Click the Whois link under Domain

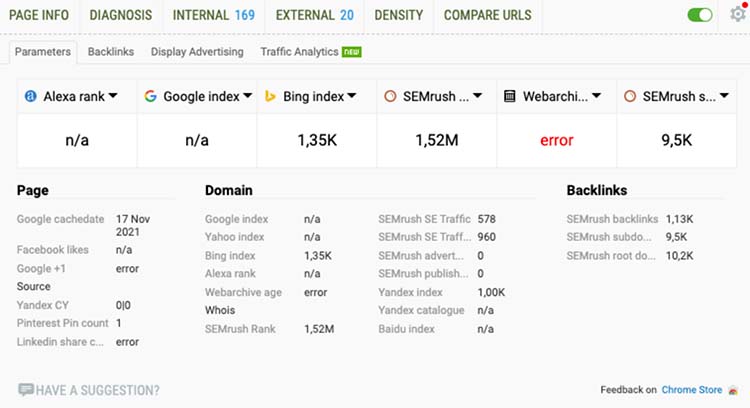point(219,311)
